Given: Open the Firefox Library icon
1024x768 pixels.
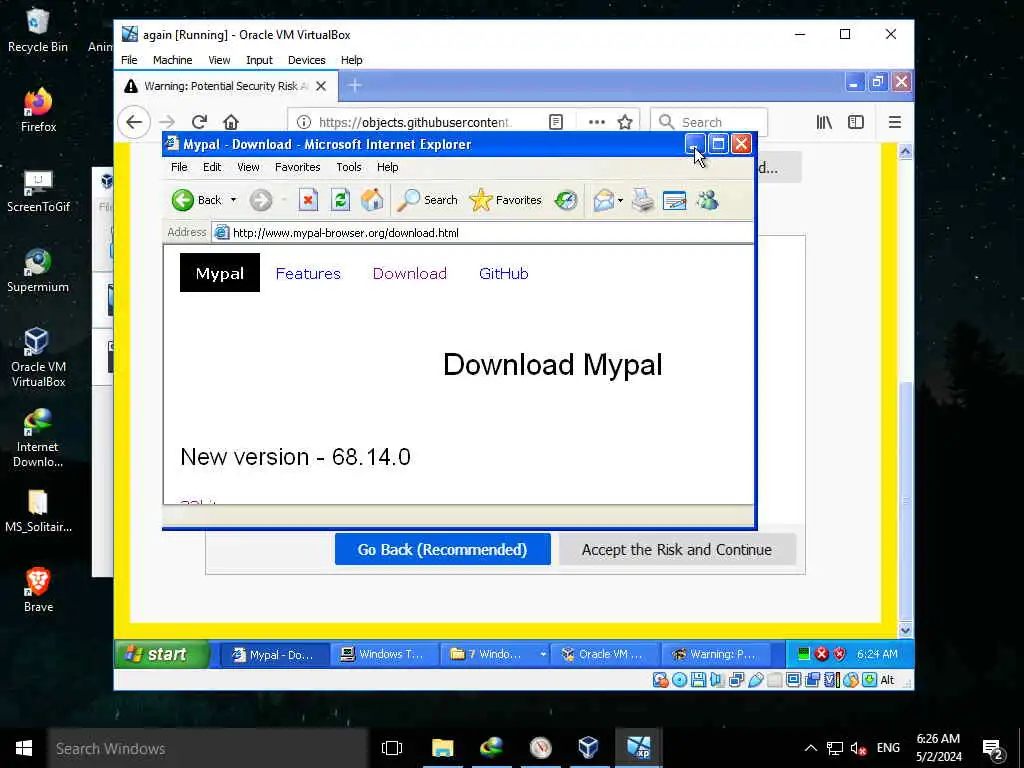Looking at the screenshot, I should pyautogui.click(x=824, y=122).
